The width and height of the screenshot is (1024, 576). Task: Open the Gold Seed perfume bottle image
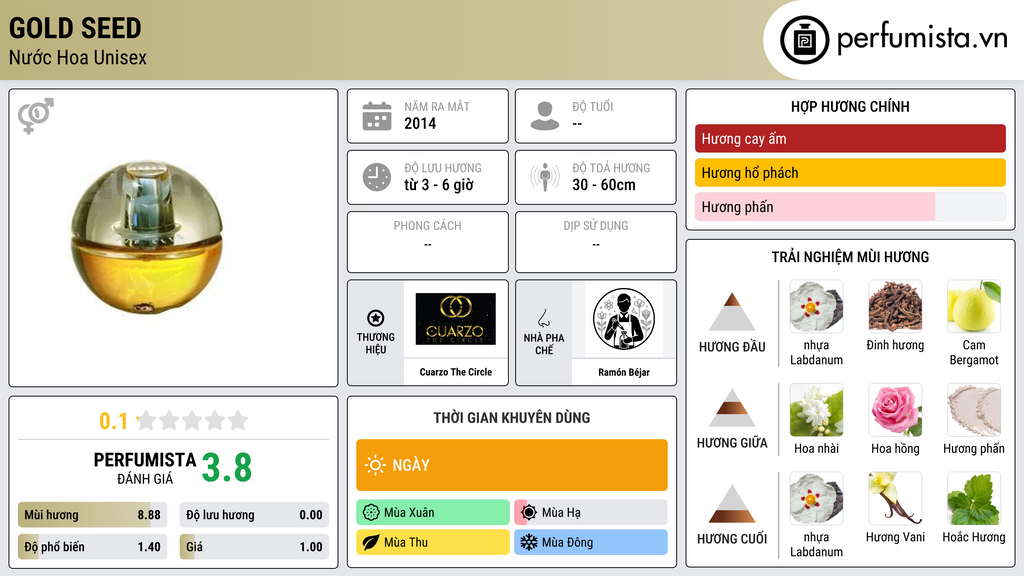[147, 237]
